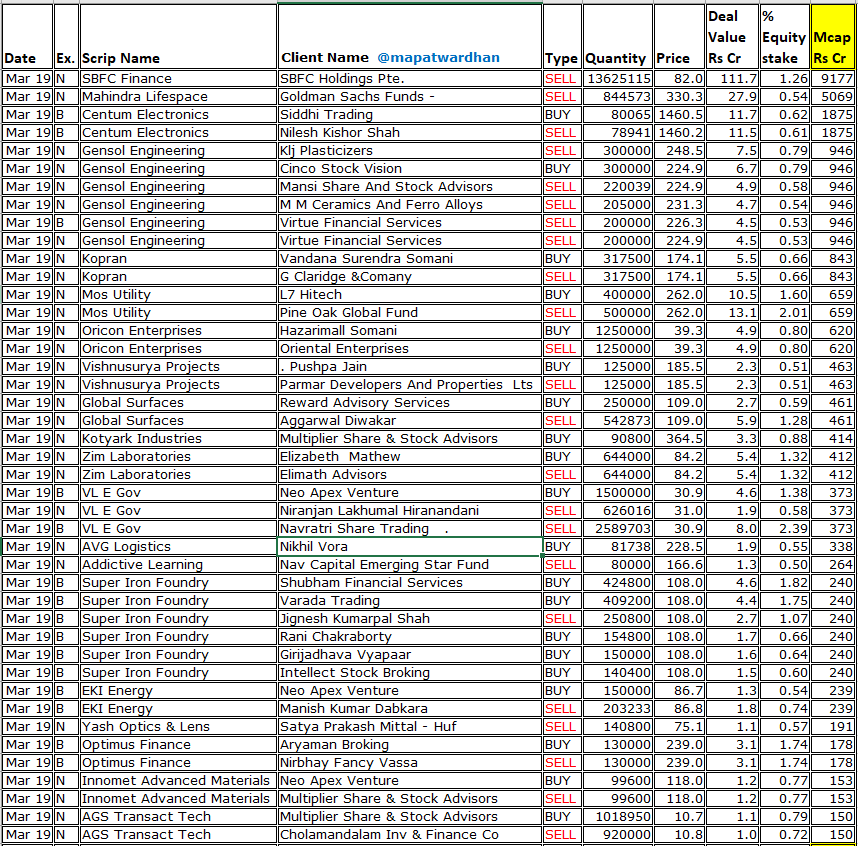Screen dimensions: 858x846
Task: Select the 'Hazarimall Somani' cell
Action: coord(410,331)
